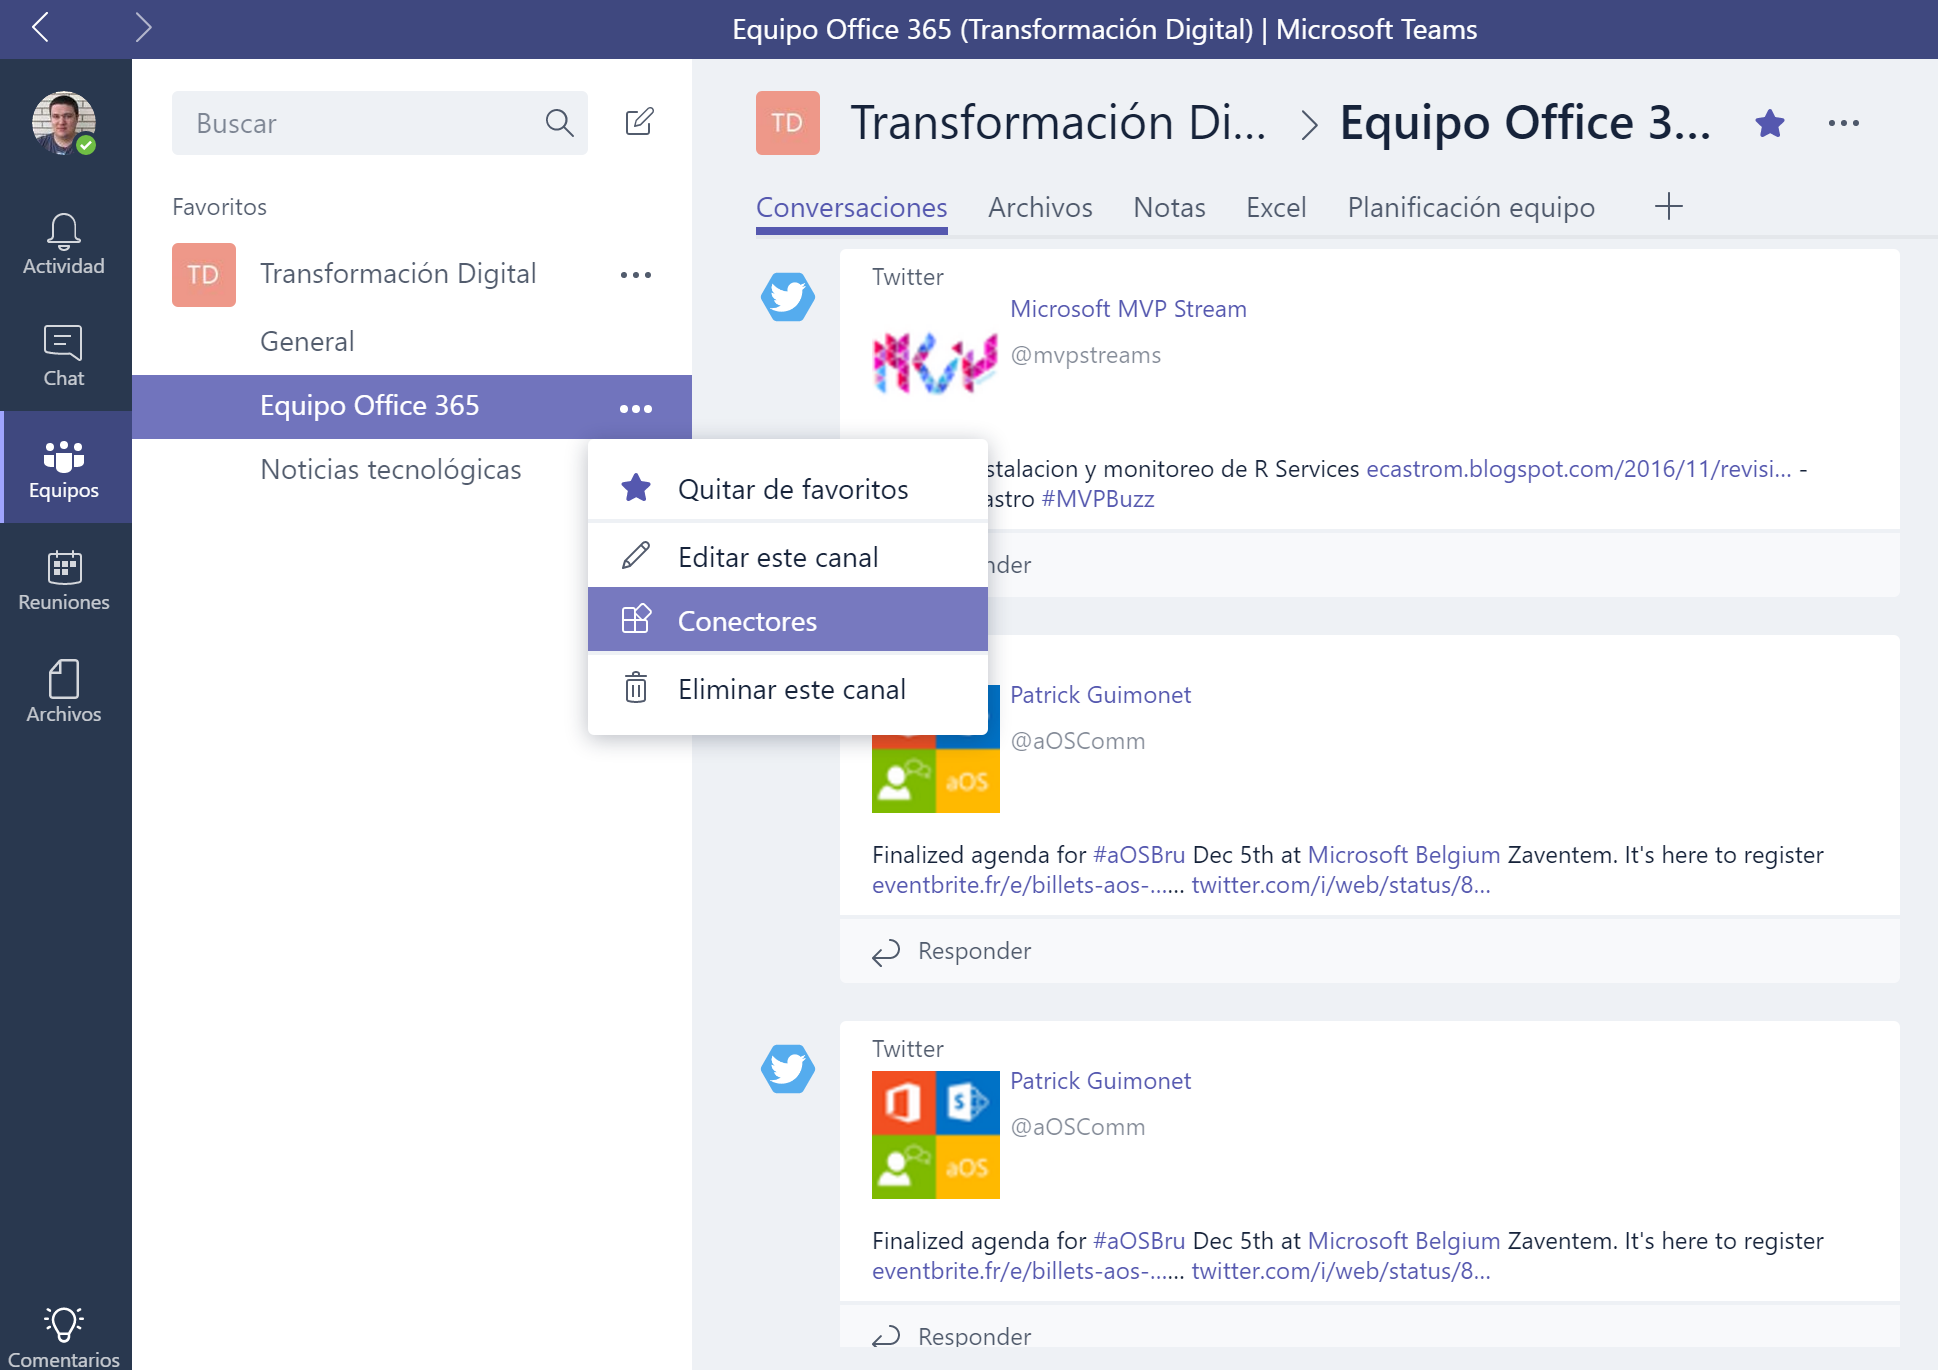Open the Noticias tecnológicas channel

point(390,469)
